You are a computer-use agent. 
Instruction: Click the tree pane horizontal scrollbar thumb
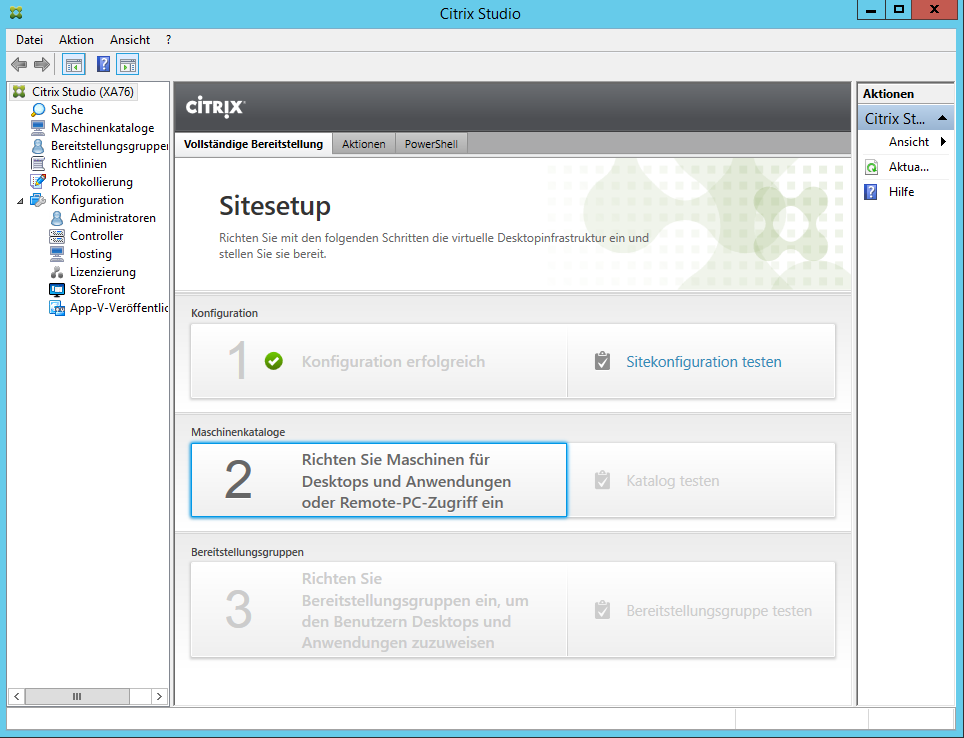[x=77, y=696]
